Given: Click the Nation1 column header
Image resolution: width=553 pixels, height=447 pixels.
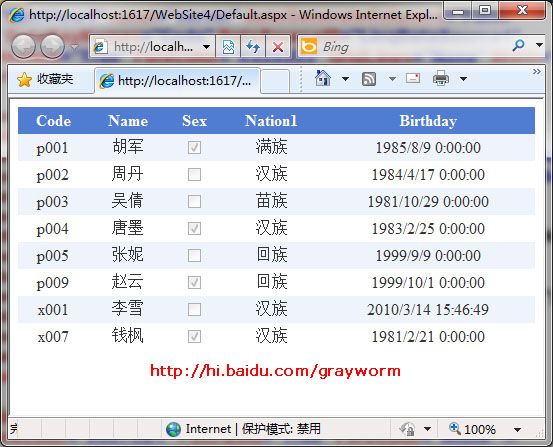Looking at the screenshot, I should pyautogui.click(x=271, y=121).
